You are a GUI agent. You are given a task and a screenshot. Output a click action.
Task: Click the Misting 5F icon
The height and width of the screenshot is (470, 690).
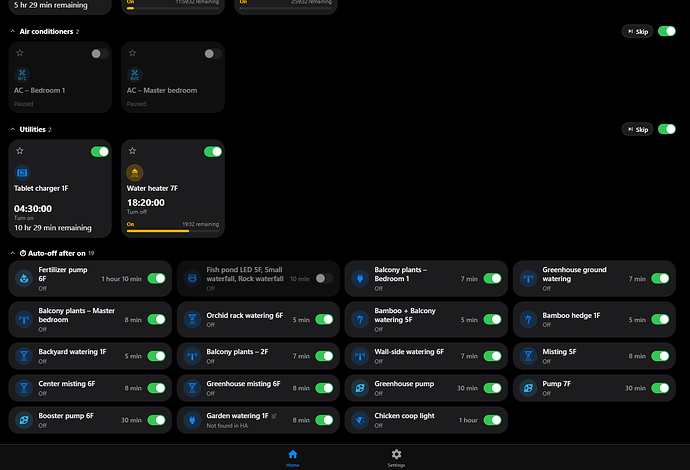pyautogui.click(x=528, y=356)
